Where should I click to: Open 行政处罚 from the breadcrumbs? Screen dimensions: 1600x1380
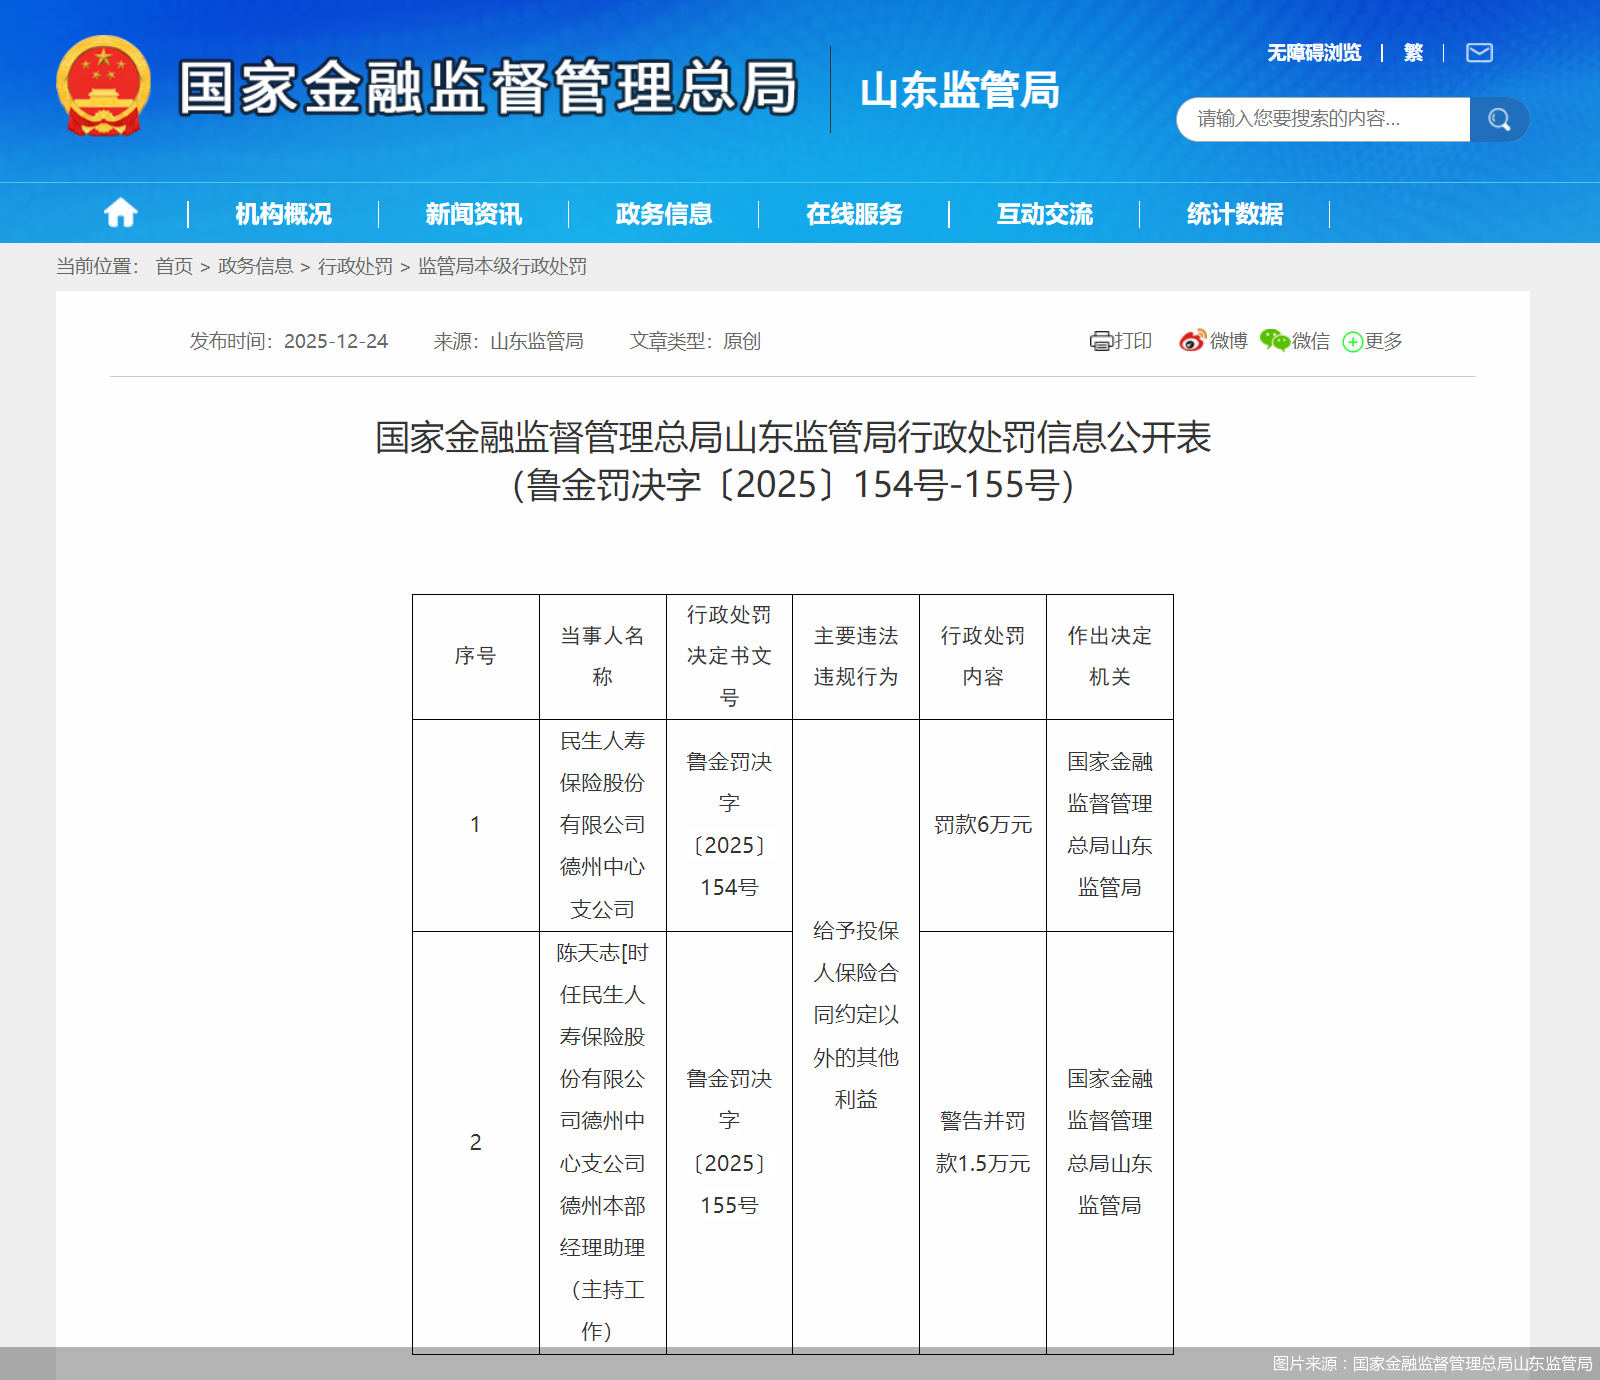pyautogui.click(x=355, y=266)
